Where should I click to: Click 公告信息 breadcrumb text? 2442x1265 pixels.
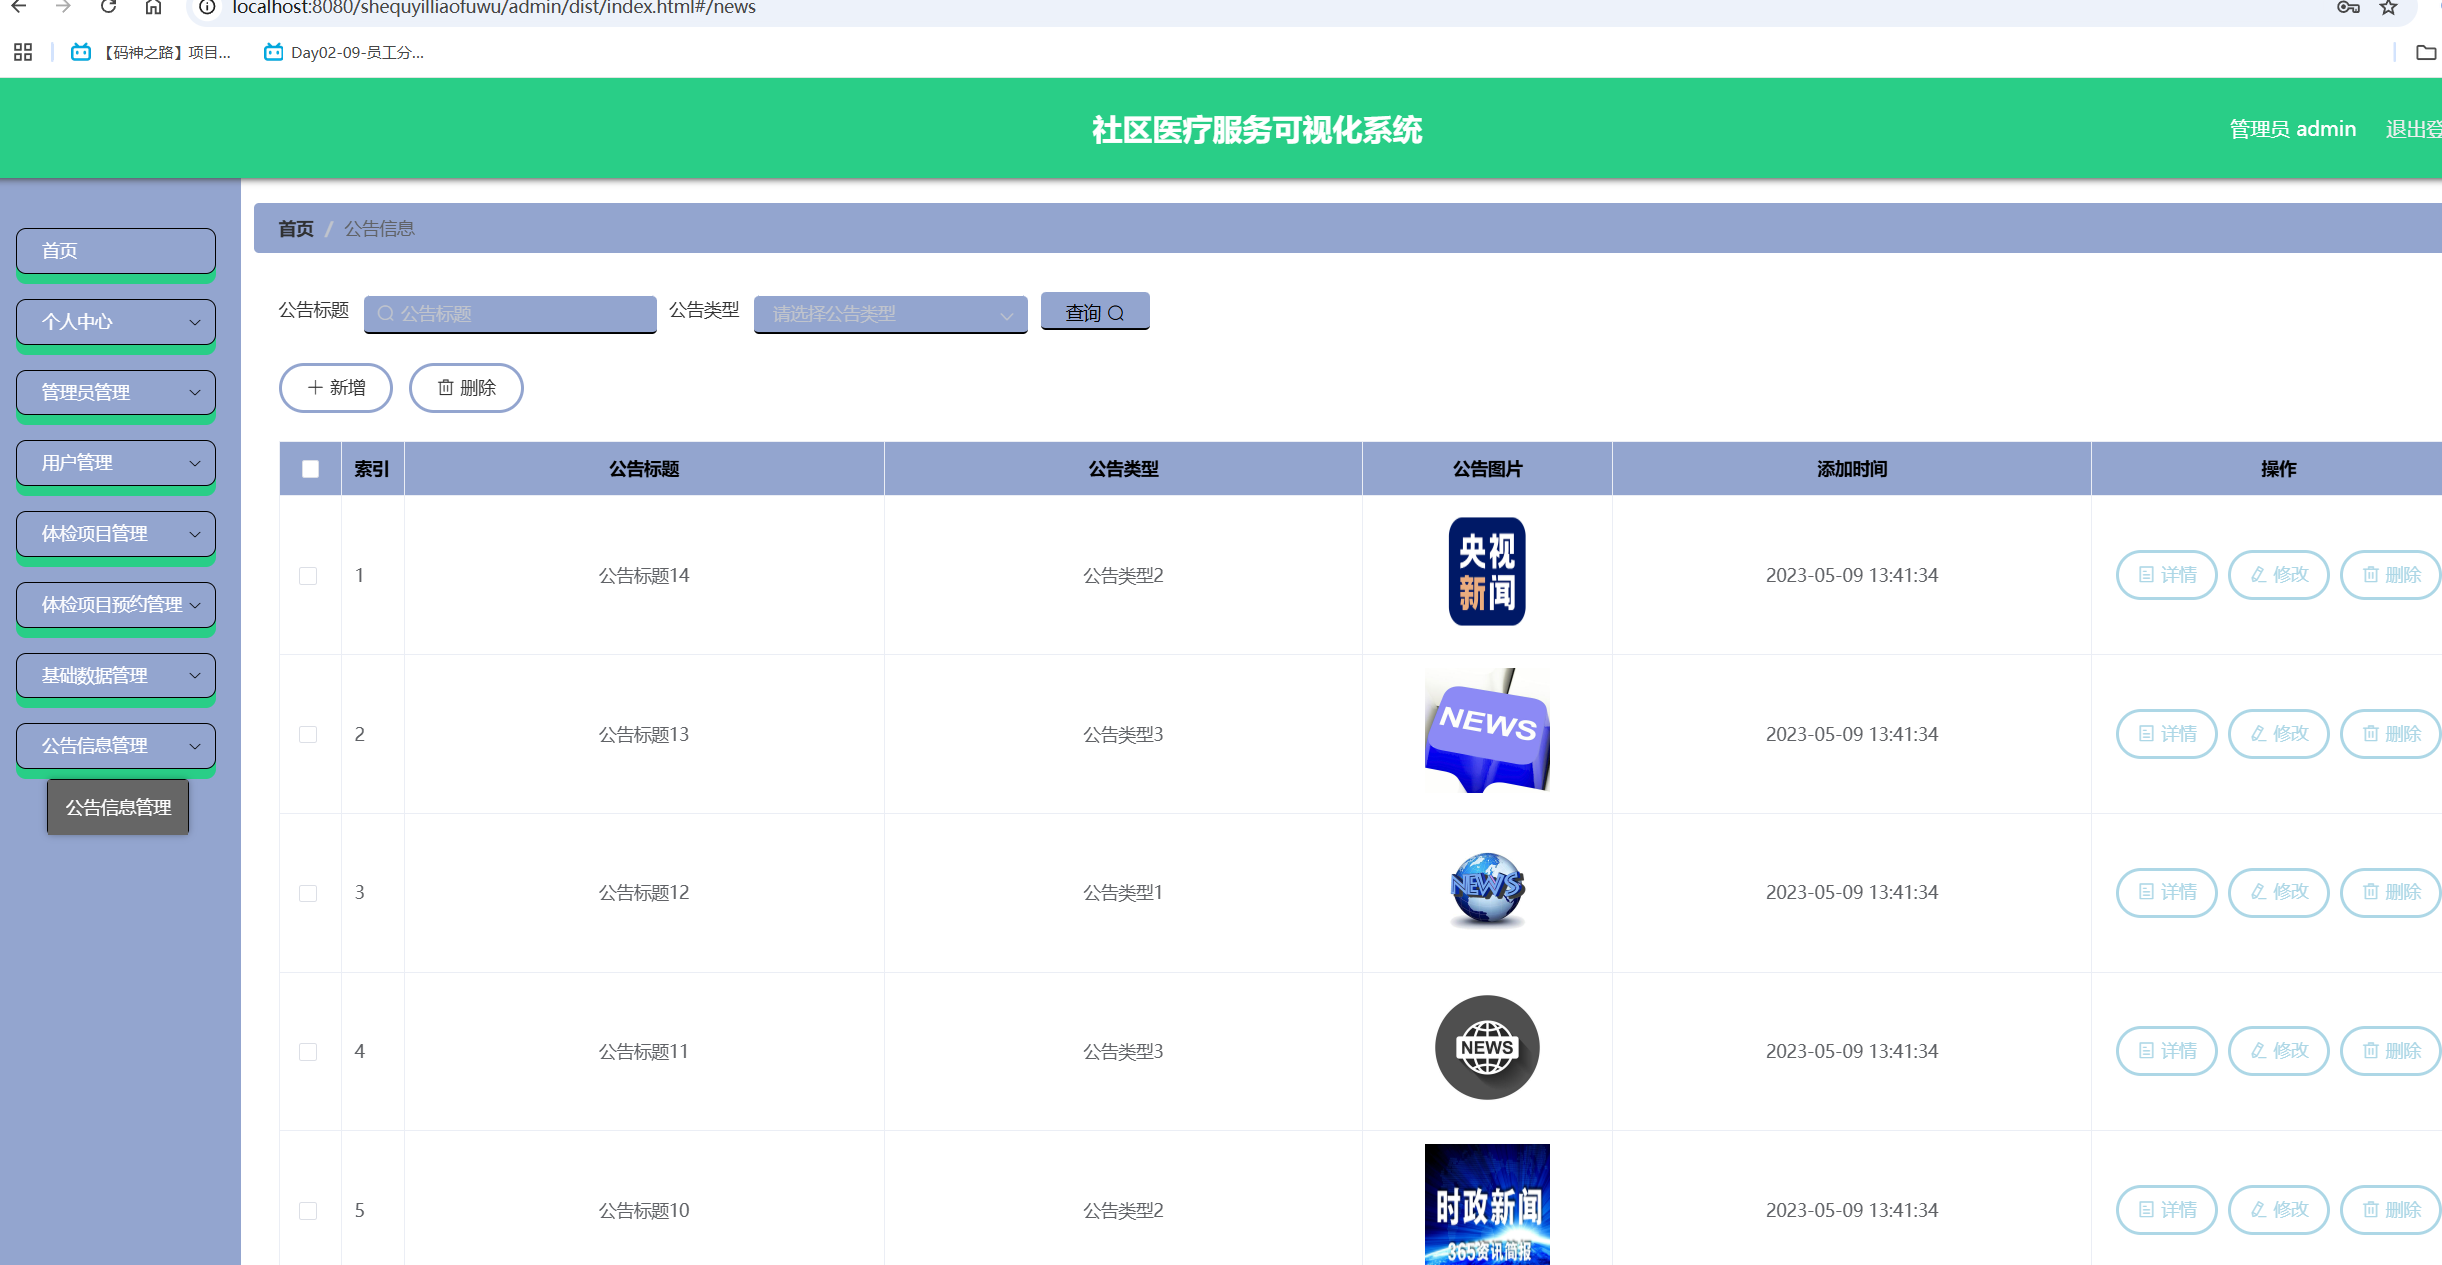(x=379, y=229)
